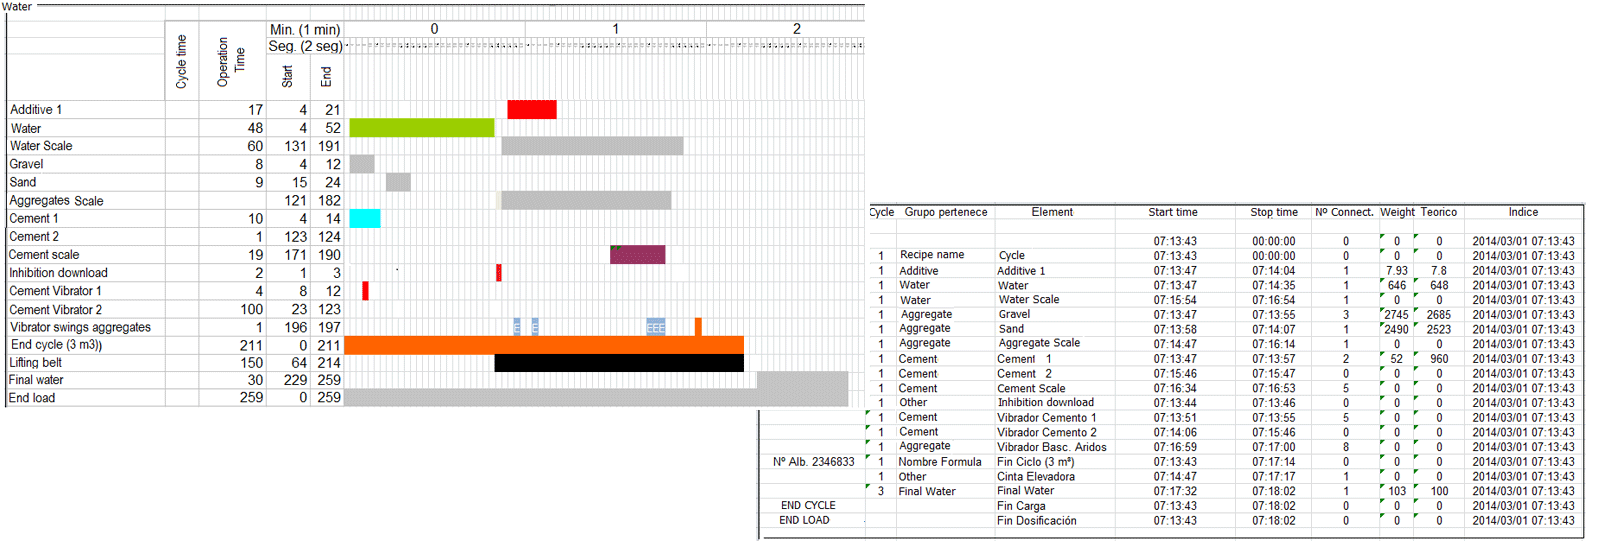Select the 'Stop time' table header
Screen dimensions: 1600x555
coord(1274,212)
